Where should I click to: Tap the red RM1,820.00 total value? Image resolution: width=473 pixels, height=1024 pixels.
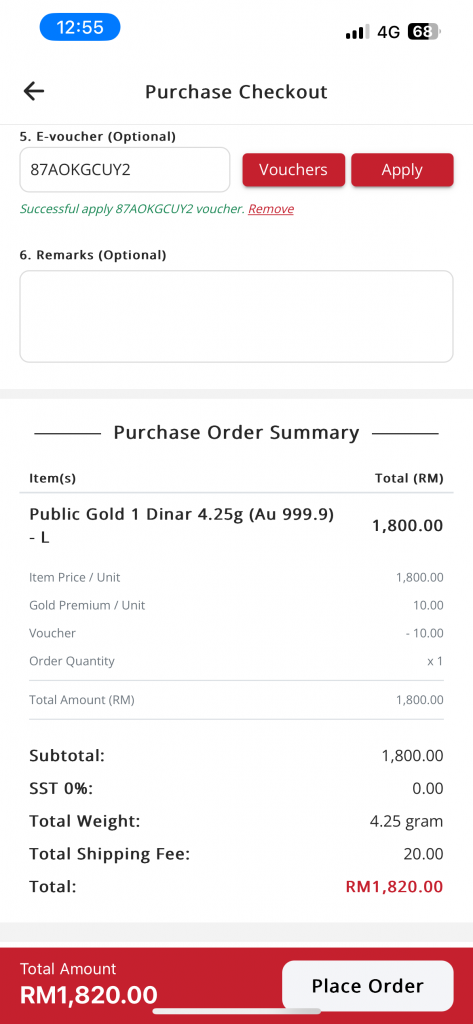tap(394, 887)
